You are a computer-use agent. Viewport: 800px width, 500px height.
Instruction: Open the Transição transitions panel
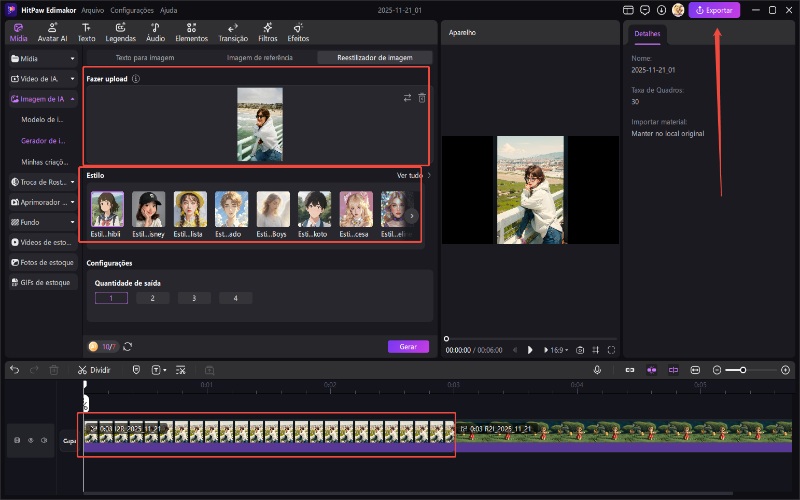coord(233,32)
